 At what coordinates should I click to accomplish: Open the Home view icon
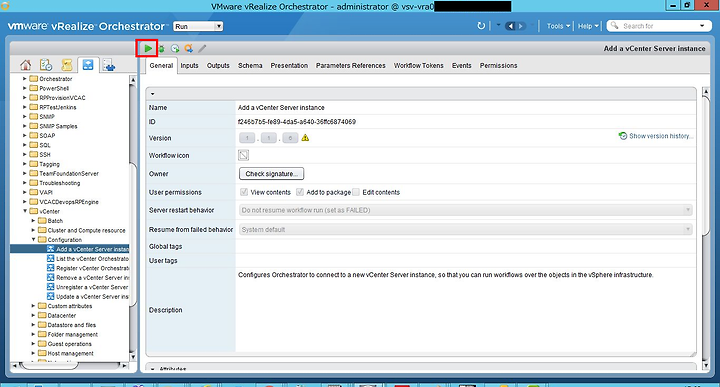[26, 65]
